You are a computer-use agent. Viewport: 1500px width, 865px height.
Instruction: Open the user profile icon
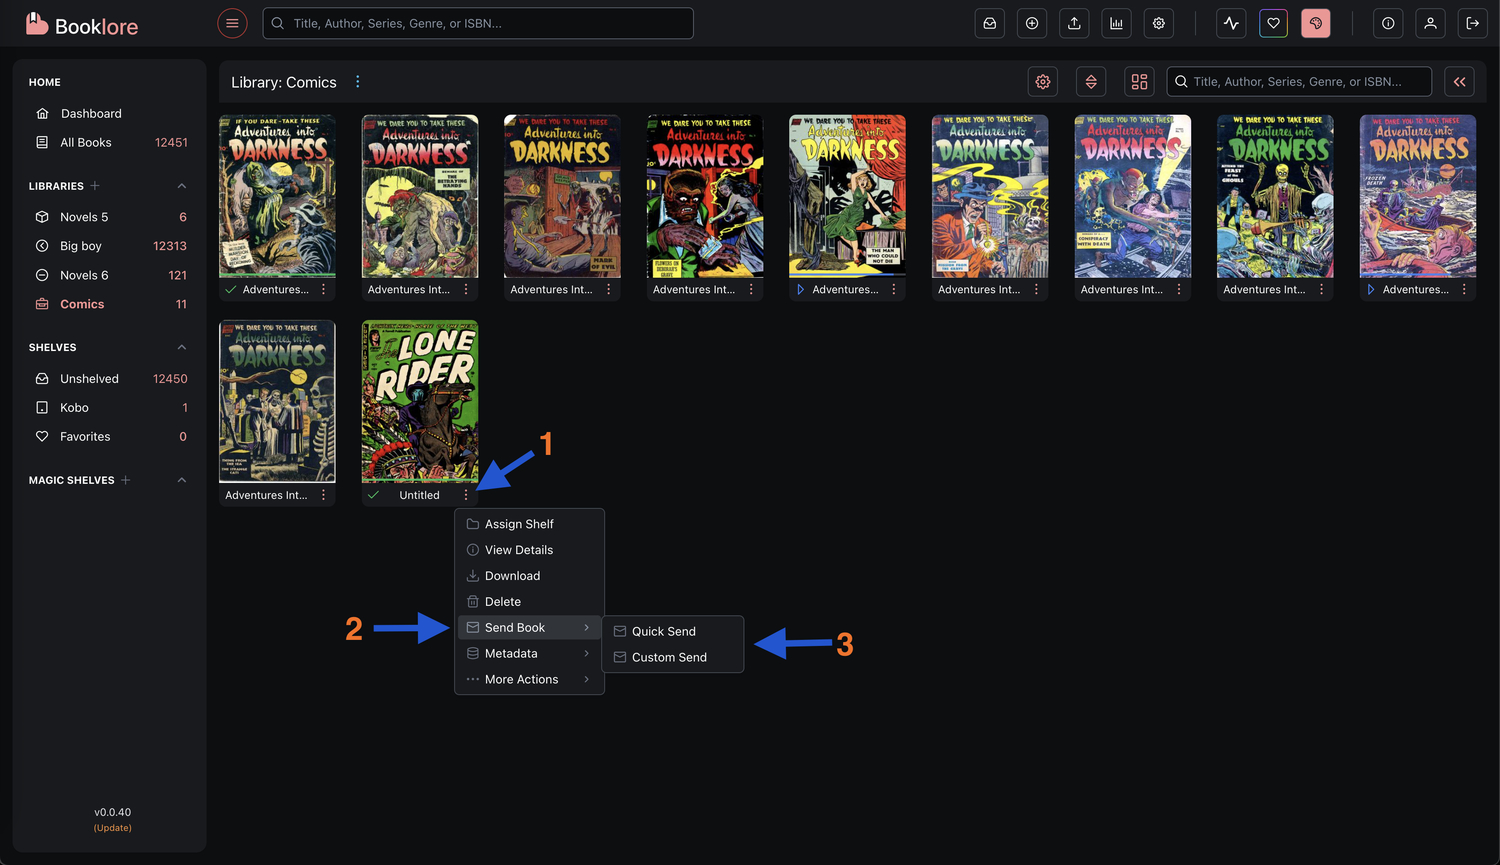tap(1430, 23)
